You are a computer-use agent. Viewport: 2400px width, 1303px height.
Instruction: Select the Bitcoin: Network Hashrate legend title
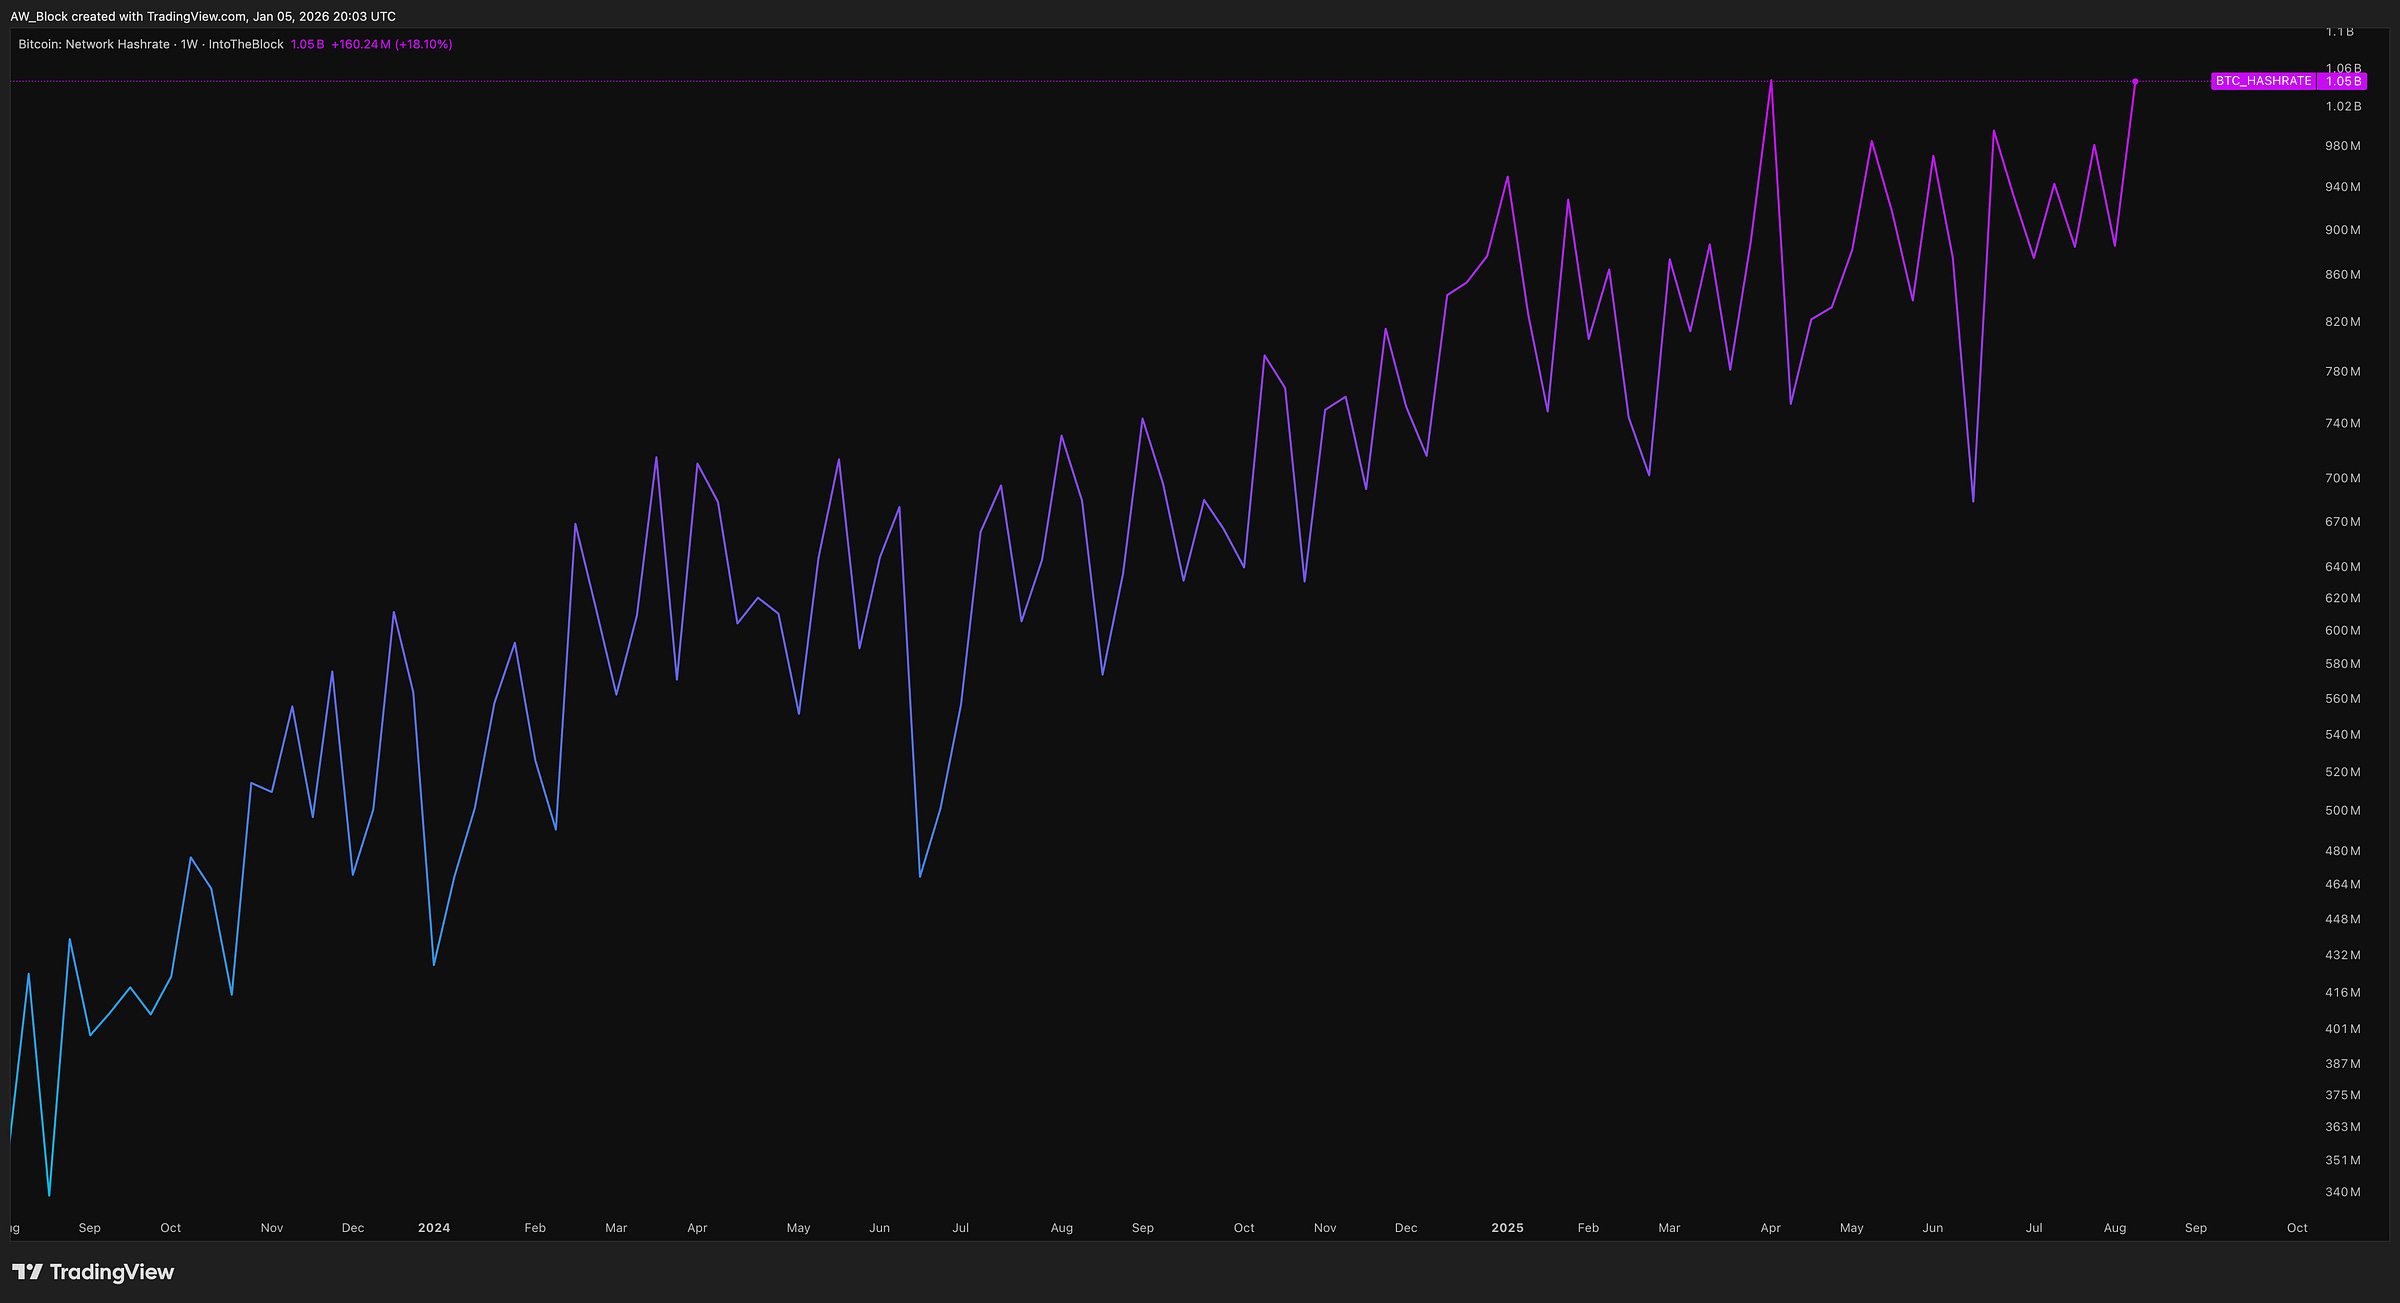pyautogui.click(x=94, y=44)
